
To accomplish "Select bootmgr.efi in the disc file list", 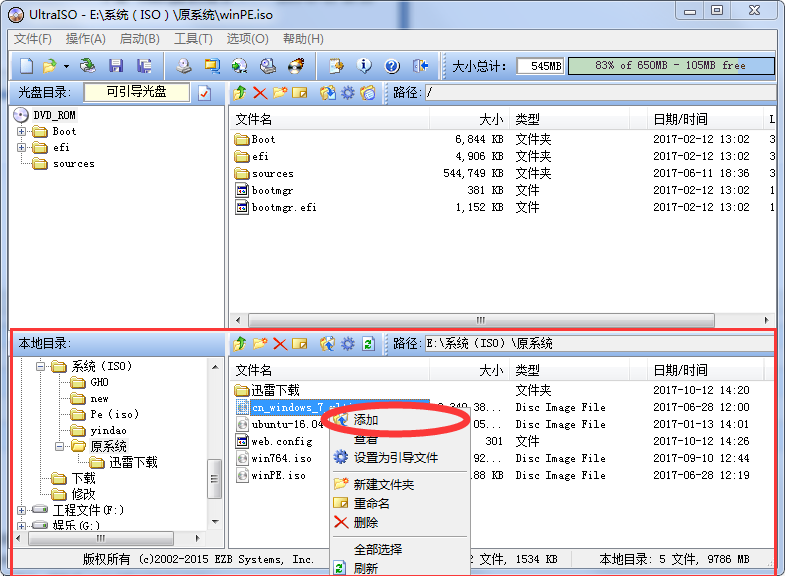I will coord(276,208).
